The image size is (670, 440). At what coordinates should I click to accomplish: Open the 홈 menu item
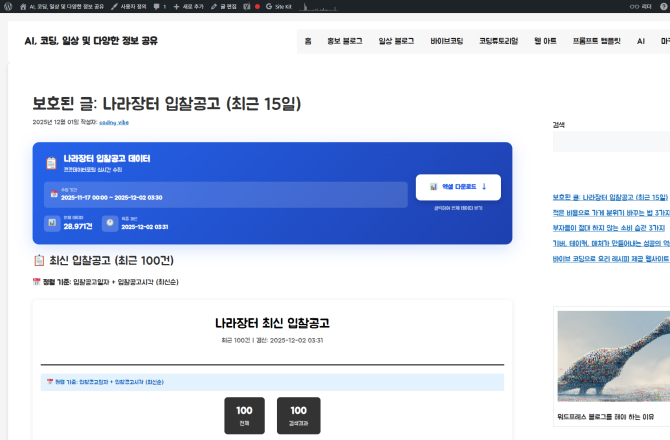tap(308, 42)
